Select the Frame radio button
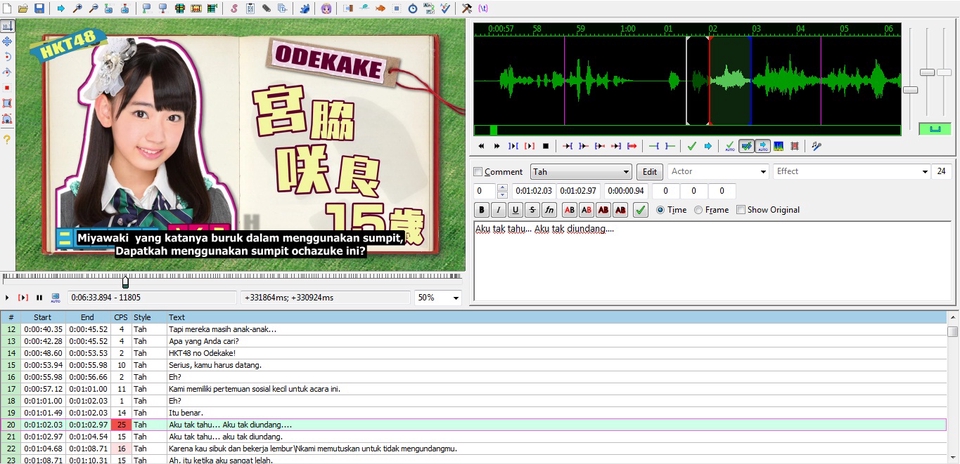The height and width of the screenshot is (464, 960). tap(699, 210)
